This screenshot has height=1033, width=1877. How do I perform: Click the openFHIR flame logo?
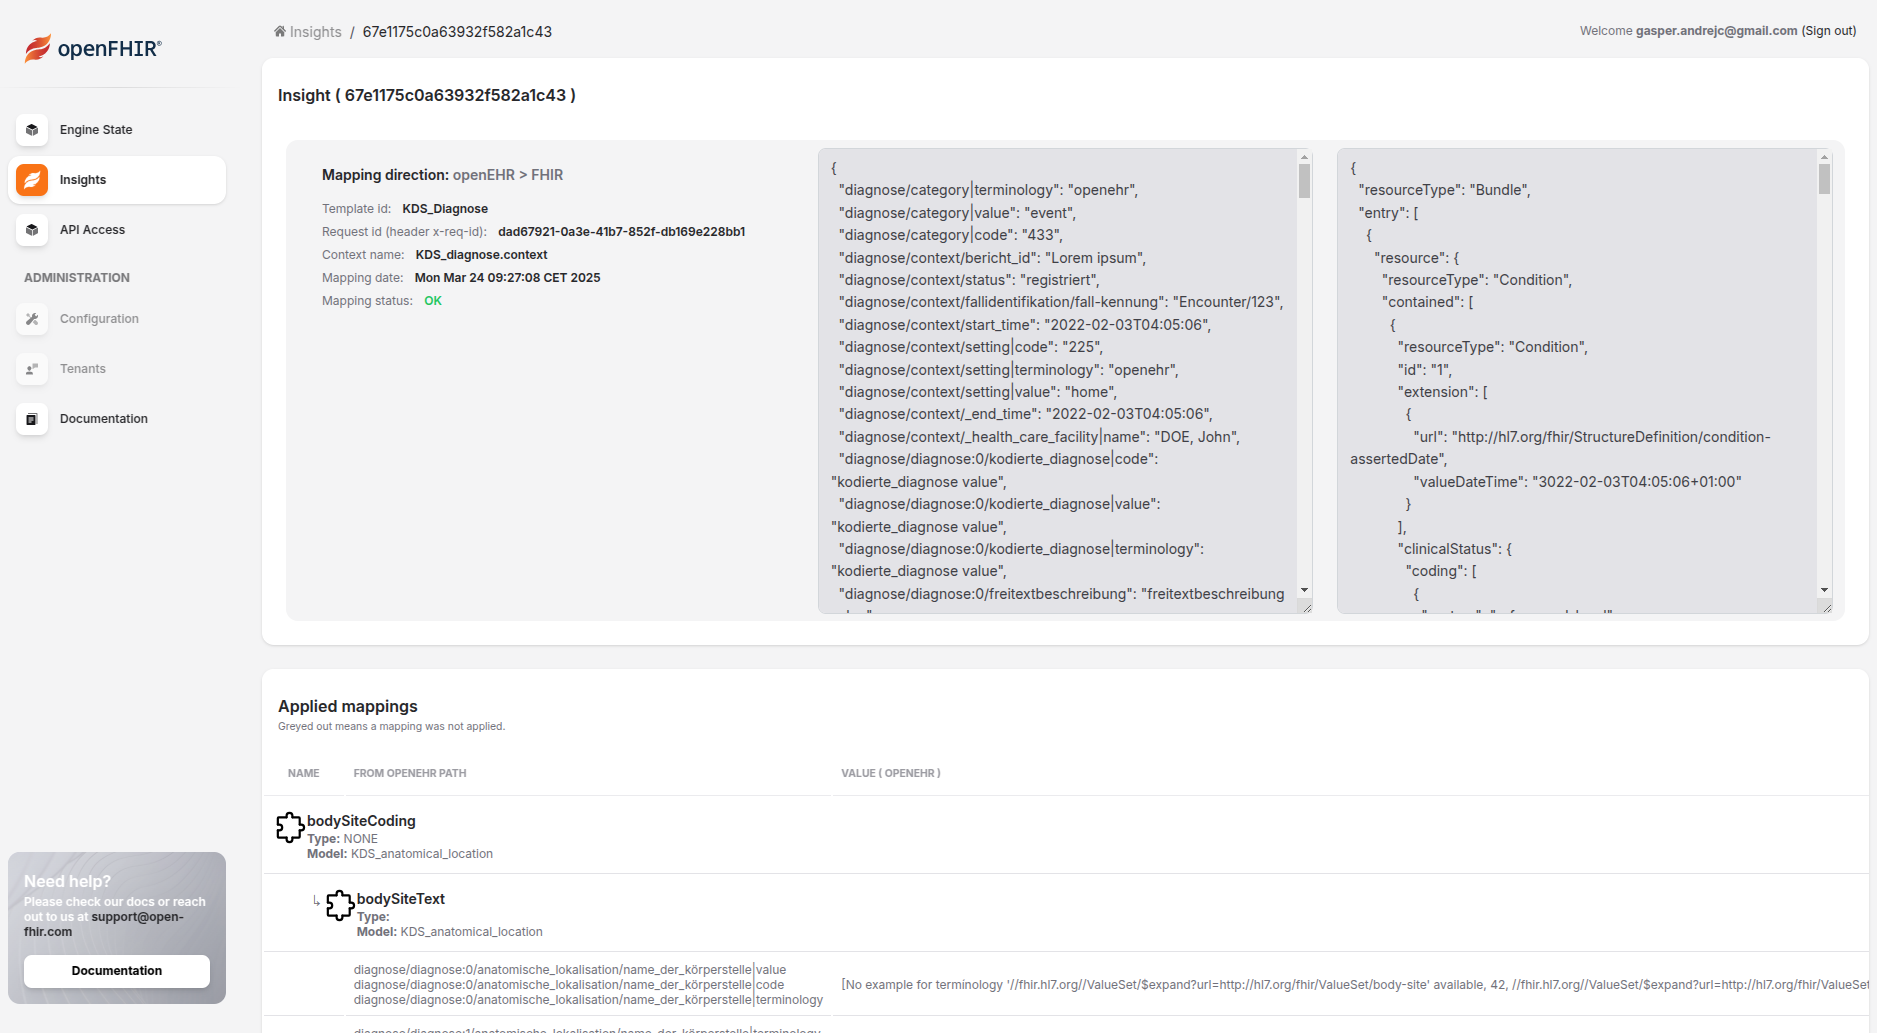(37, 48)
